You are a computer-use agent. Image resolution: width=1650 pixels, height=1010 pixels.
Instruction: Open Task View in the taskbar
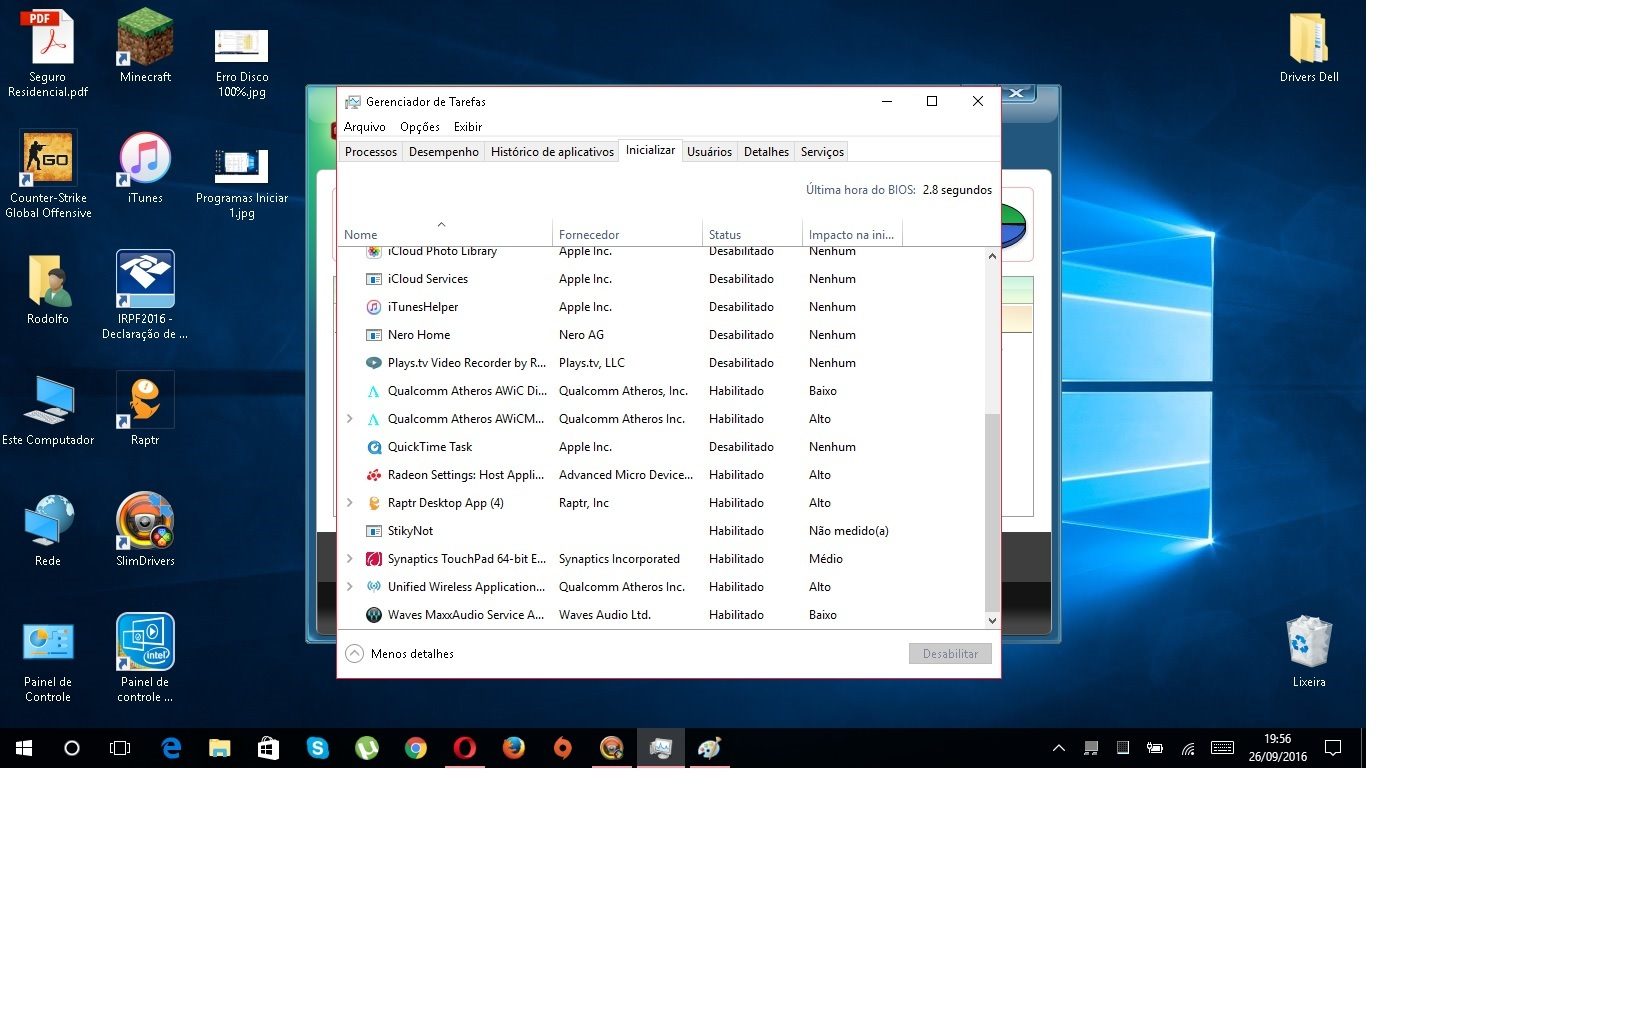click(120, 748)
